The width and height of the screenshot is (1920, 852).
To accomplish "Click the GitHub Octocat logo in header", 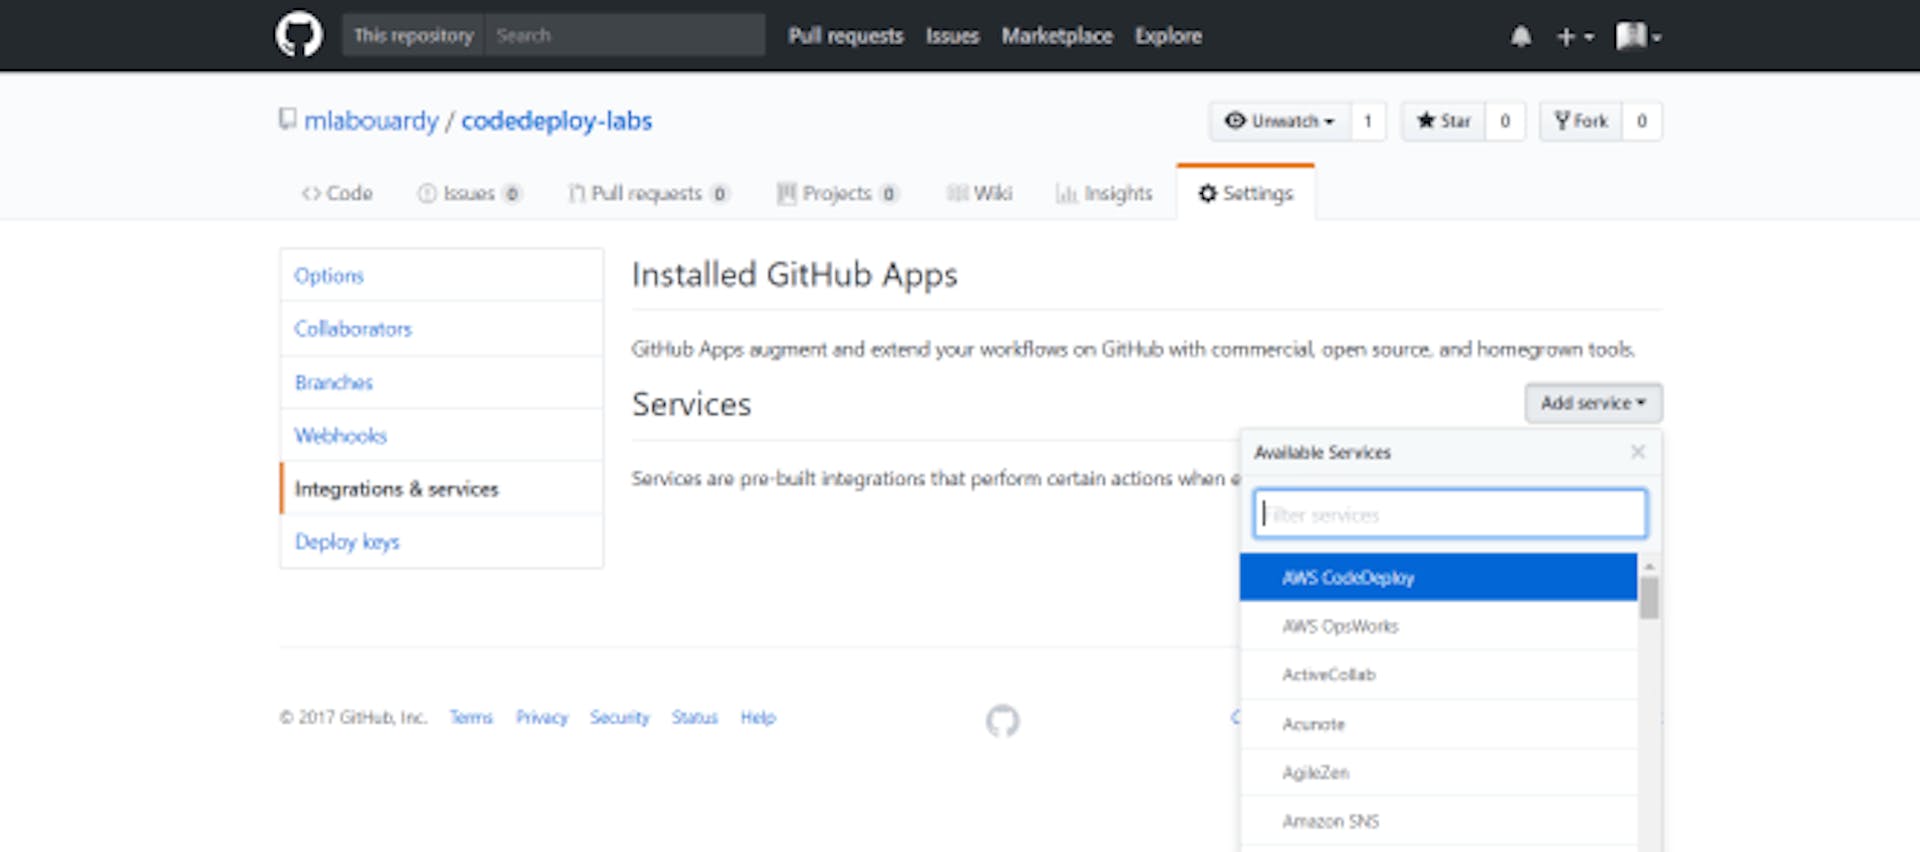I will coord(299,35).
